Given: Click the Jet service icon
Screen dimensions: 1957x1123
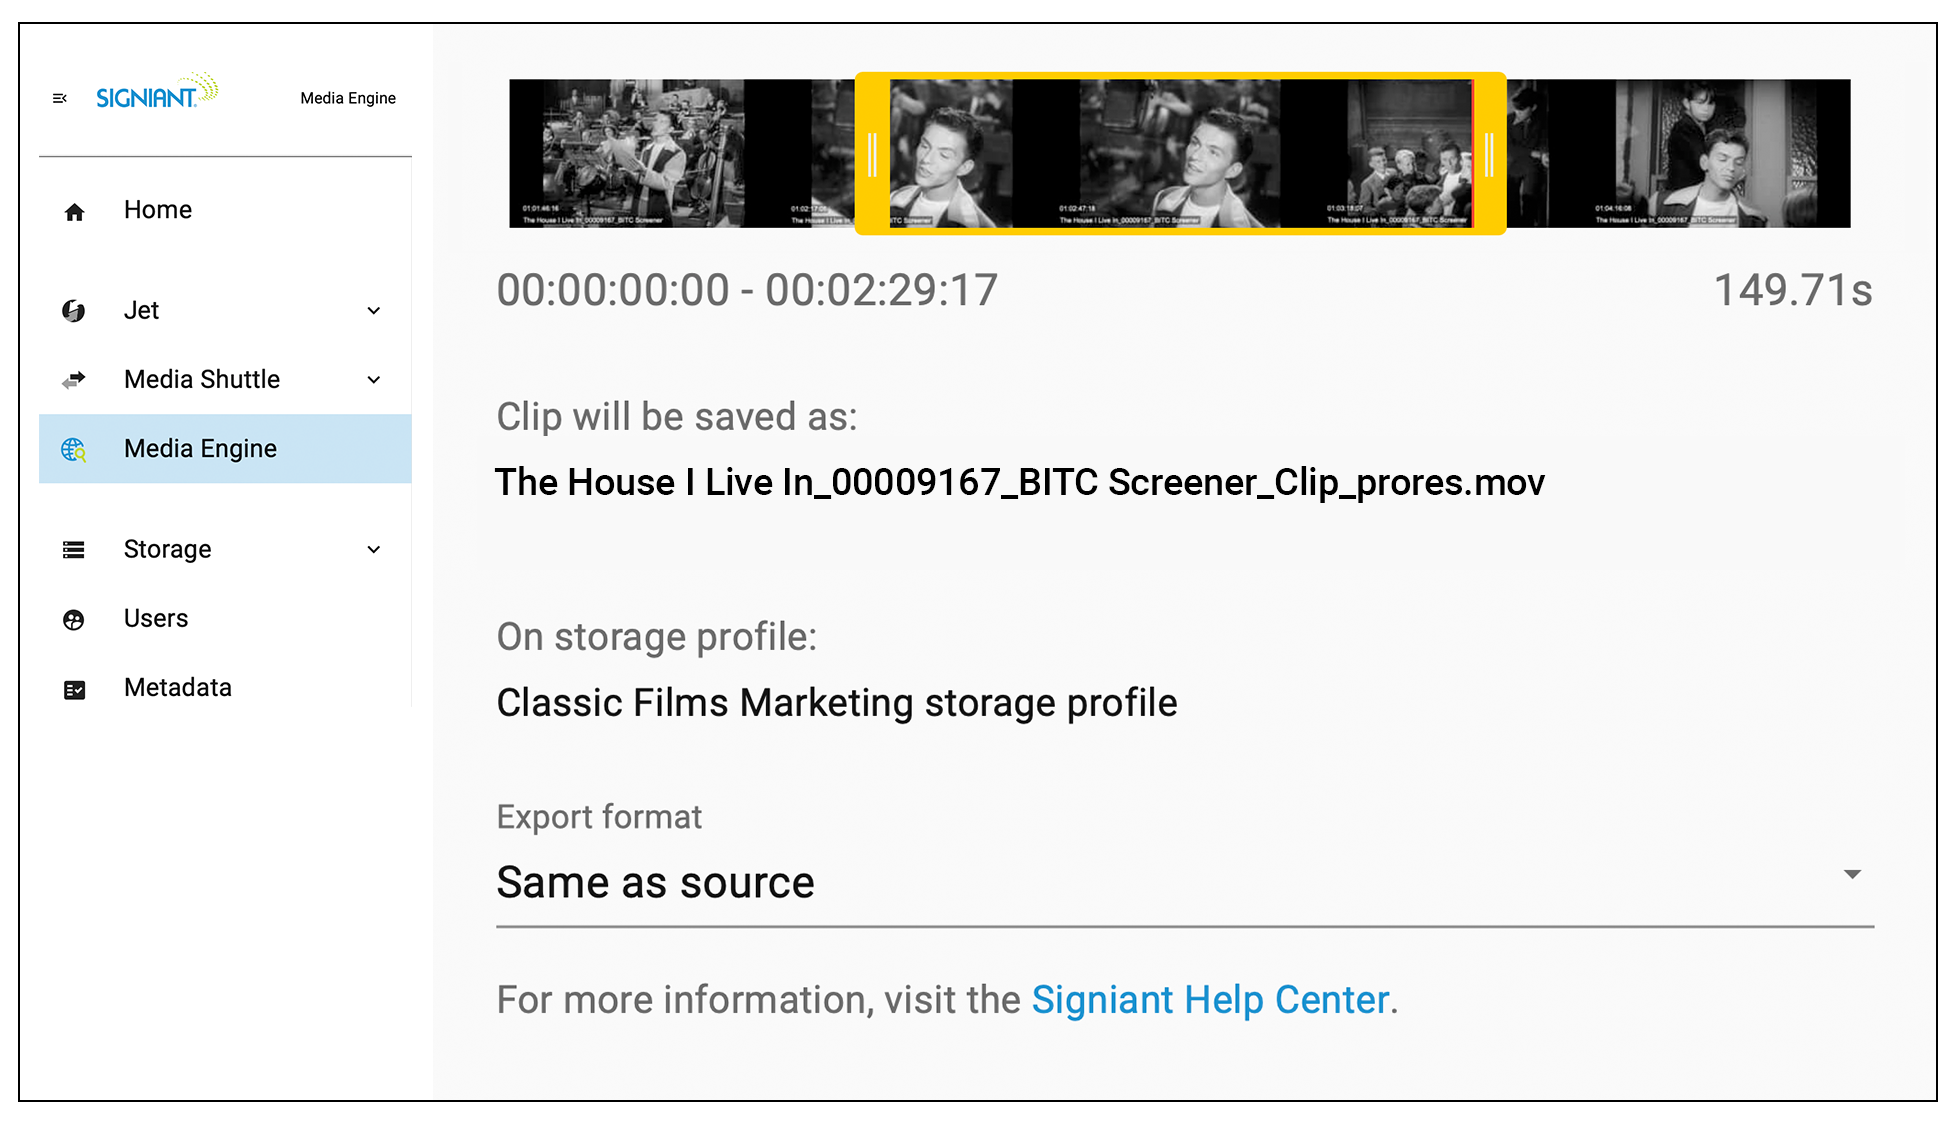Looking at the screenshot, I should tap(73, 310).
